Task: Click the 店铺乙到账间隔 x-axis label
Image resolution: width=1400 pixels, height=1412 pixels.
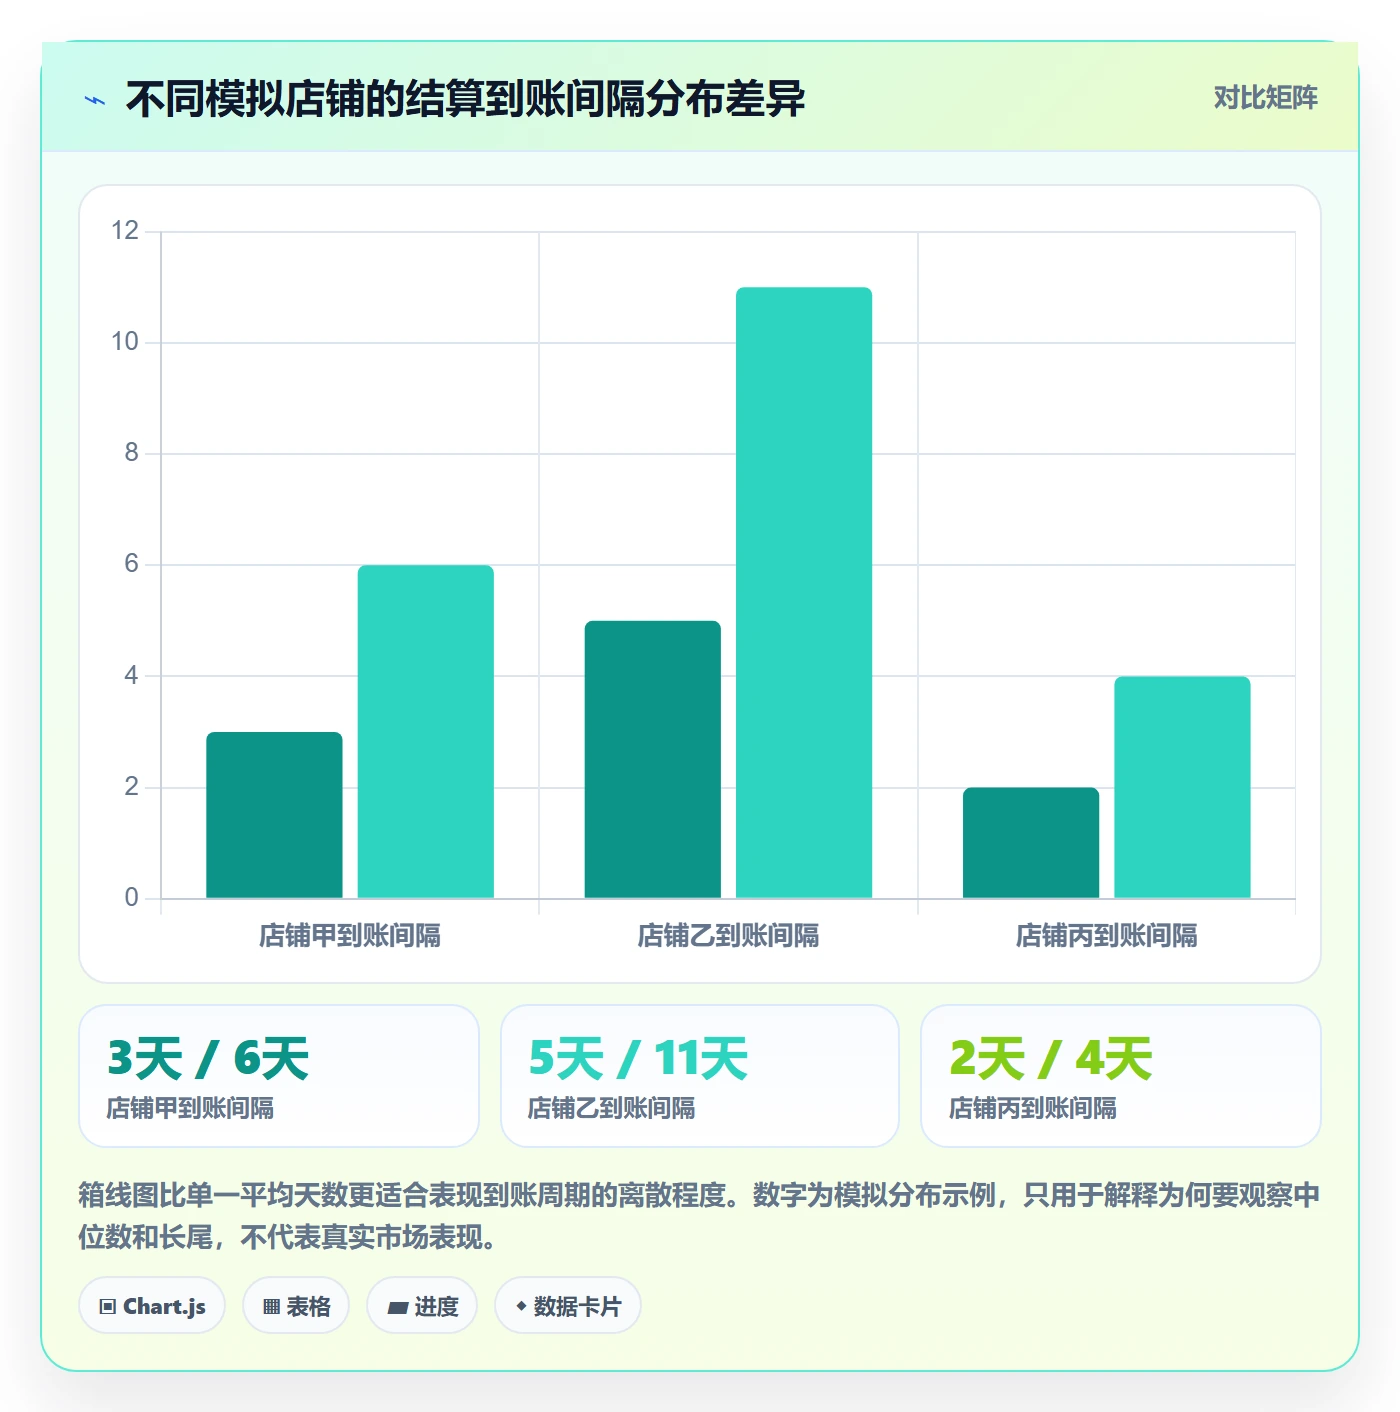Action: 728,936
